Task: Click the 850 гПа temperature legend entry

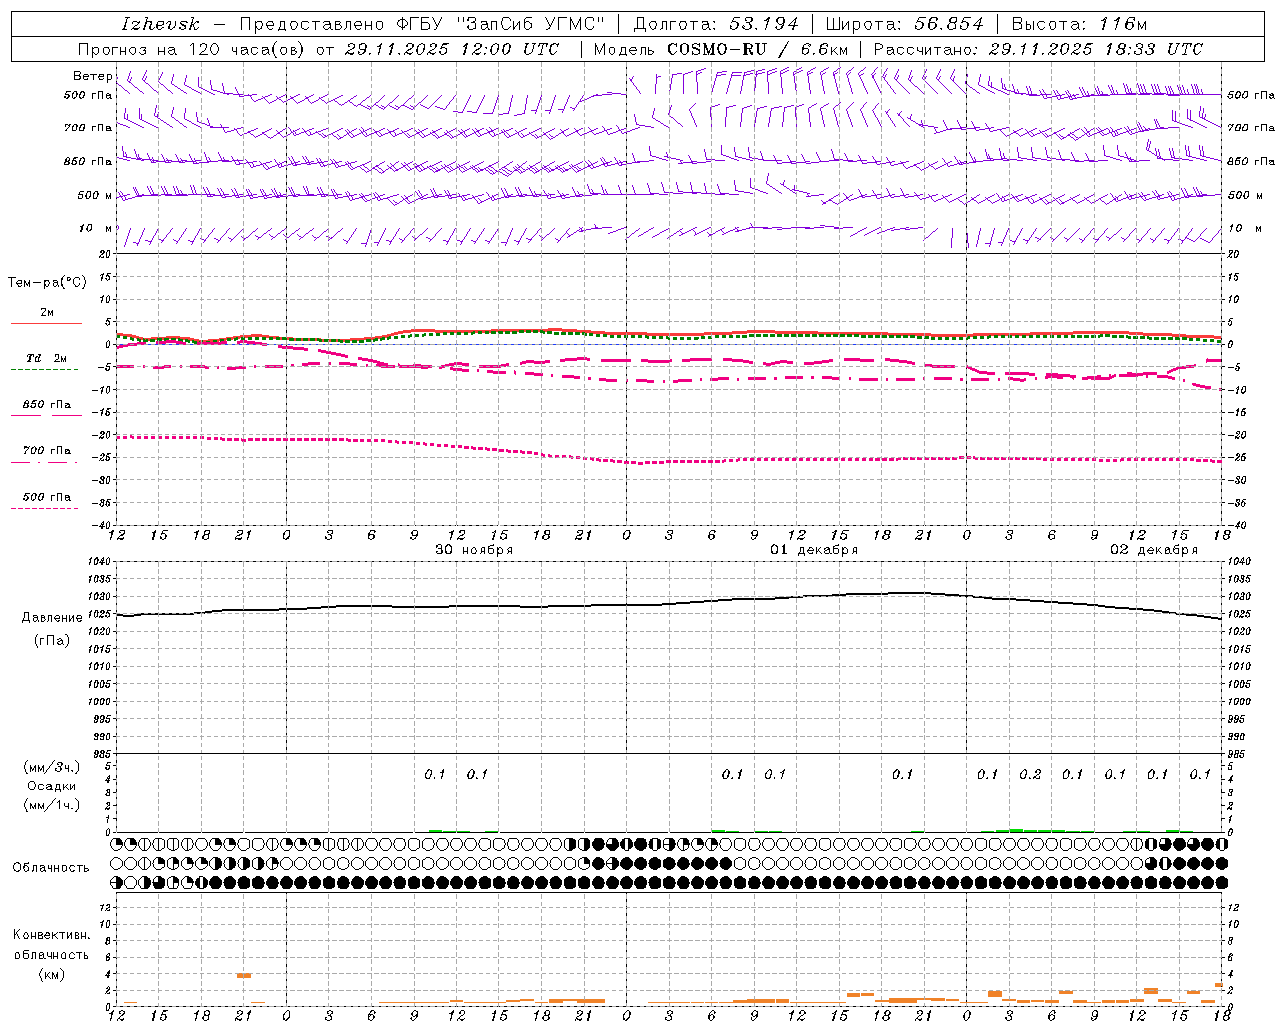Action: point(46,405)
